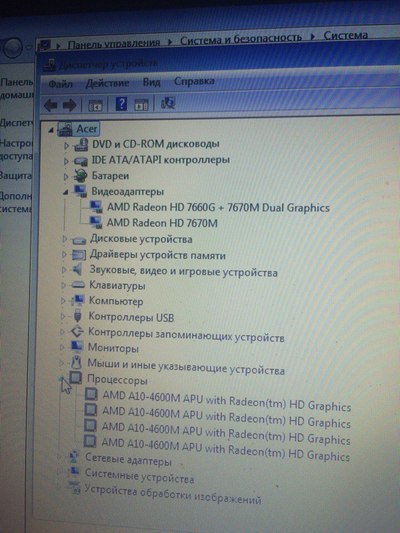
Task: Select the Контроллеры USB category icon
Action: [x=77, y=316]
